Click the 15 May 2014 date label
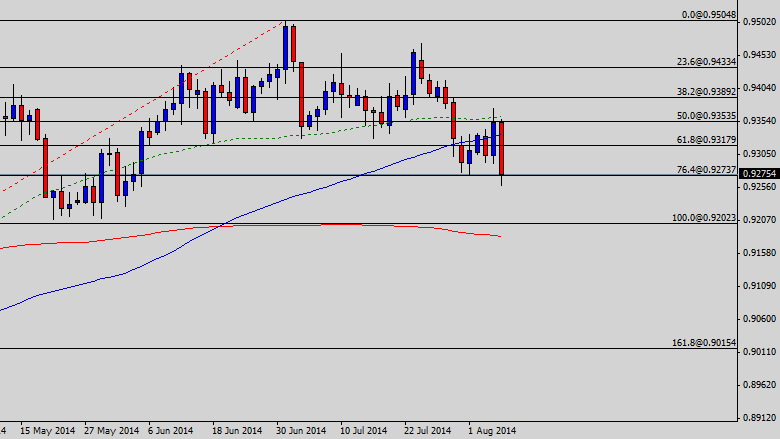 (46, 430)
